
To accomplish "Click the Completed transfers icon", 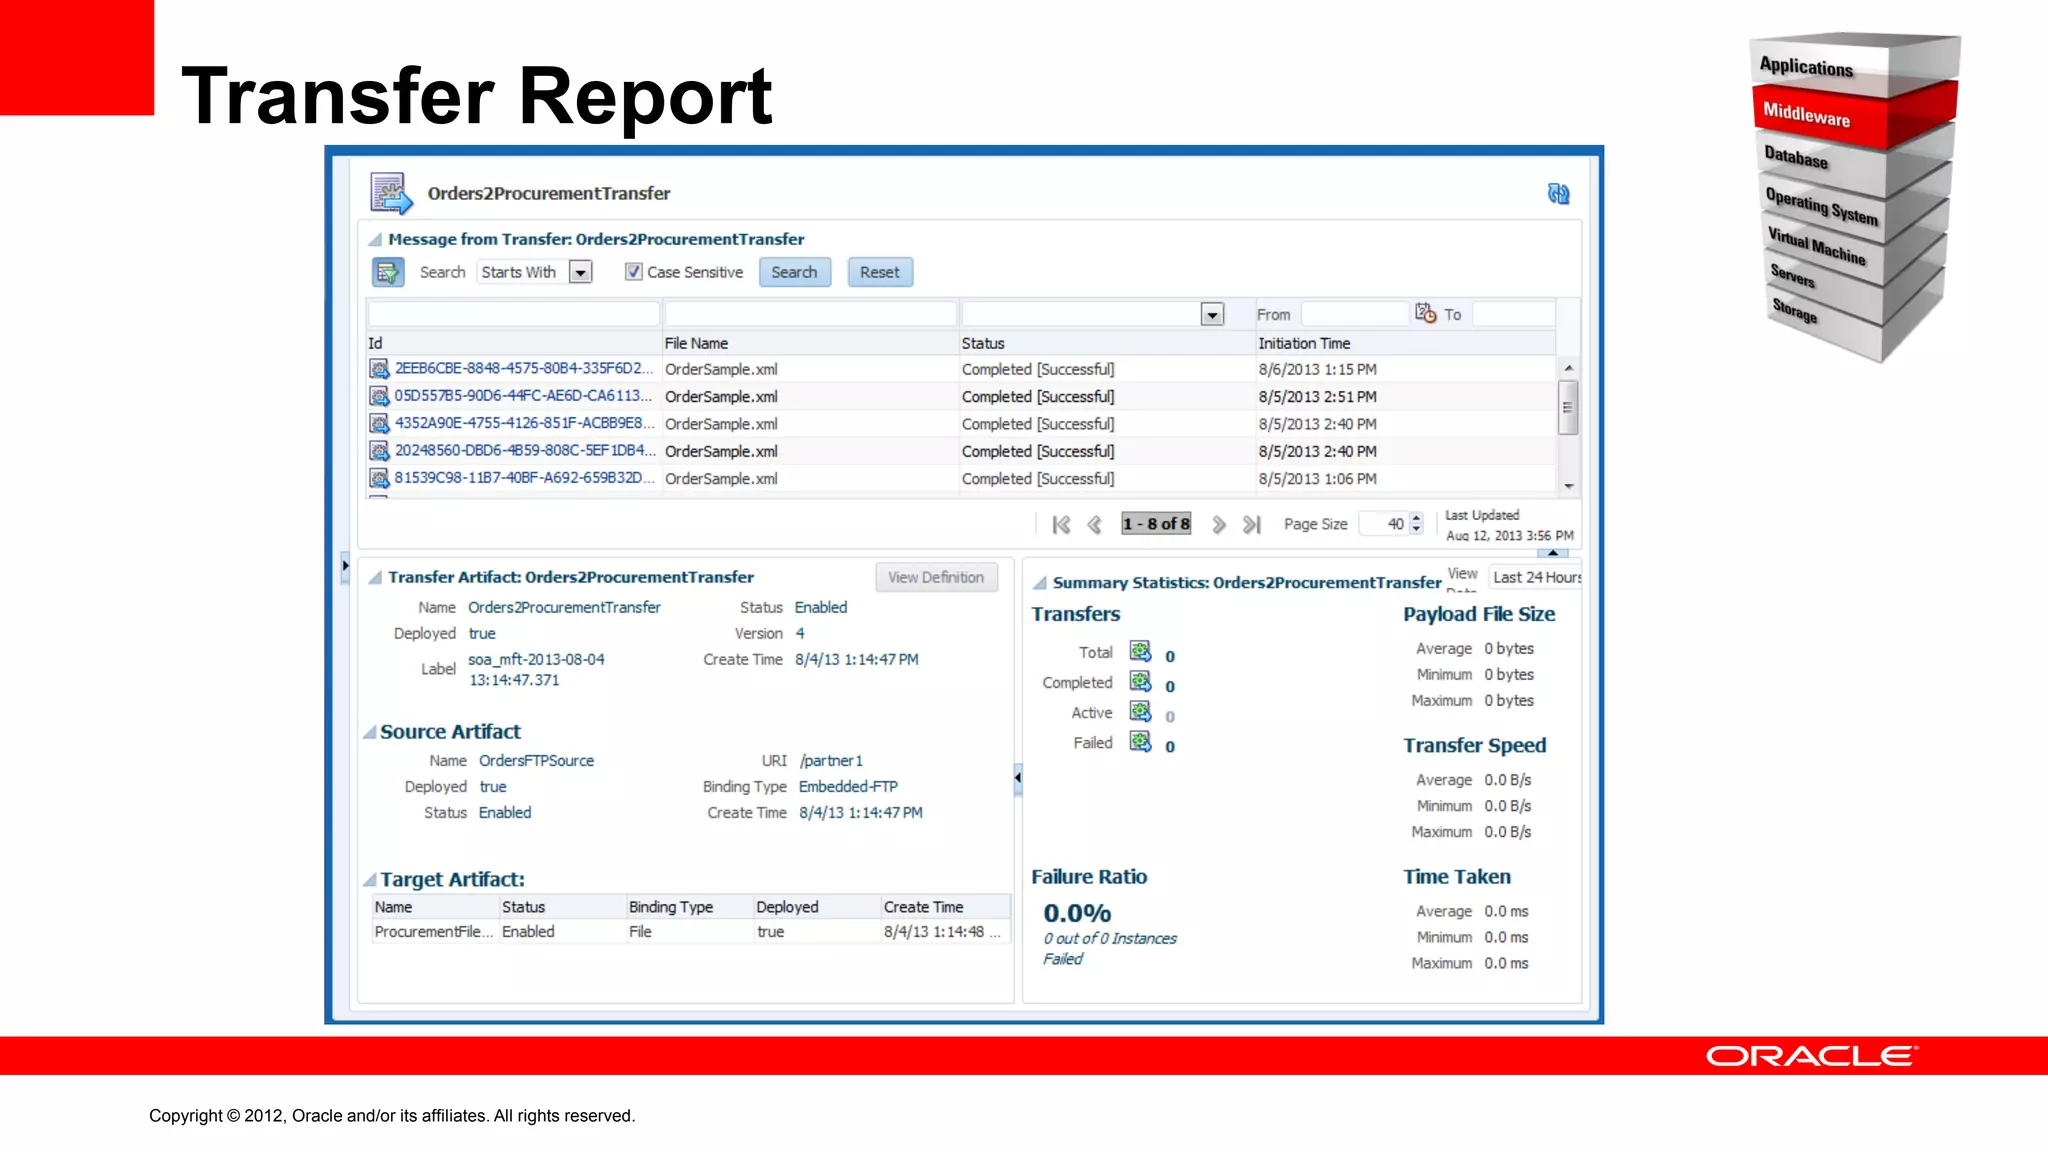I will point(1140,682).
